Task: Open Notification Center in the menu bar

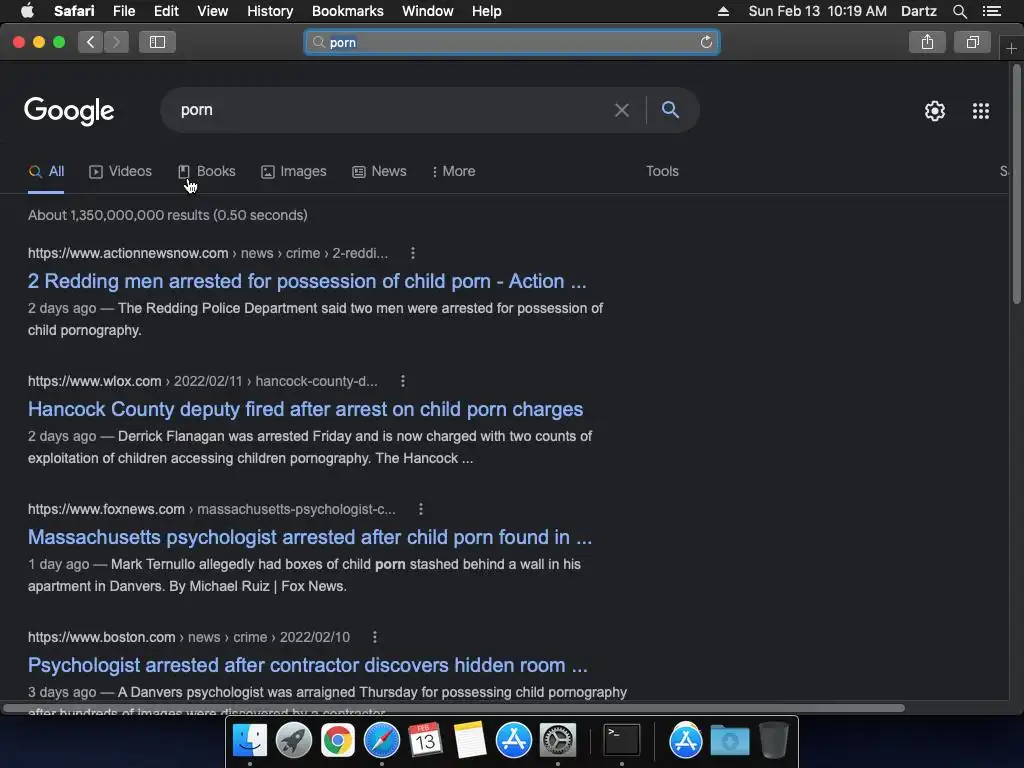Action: [991, 11]
